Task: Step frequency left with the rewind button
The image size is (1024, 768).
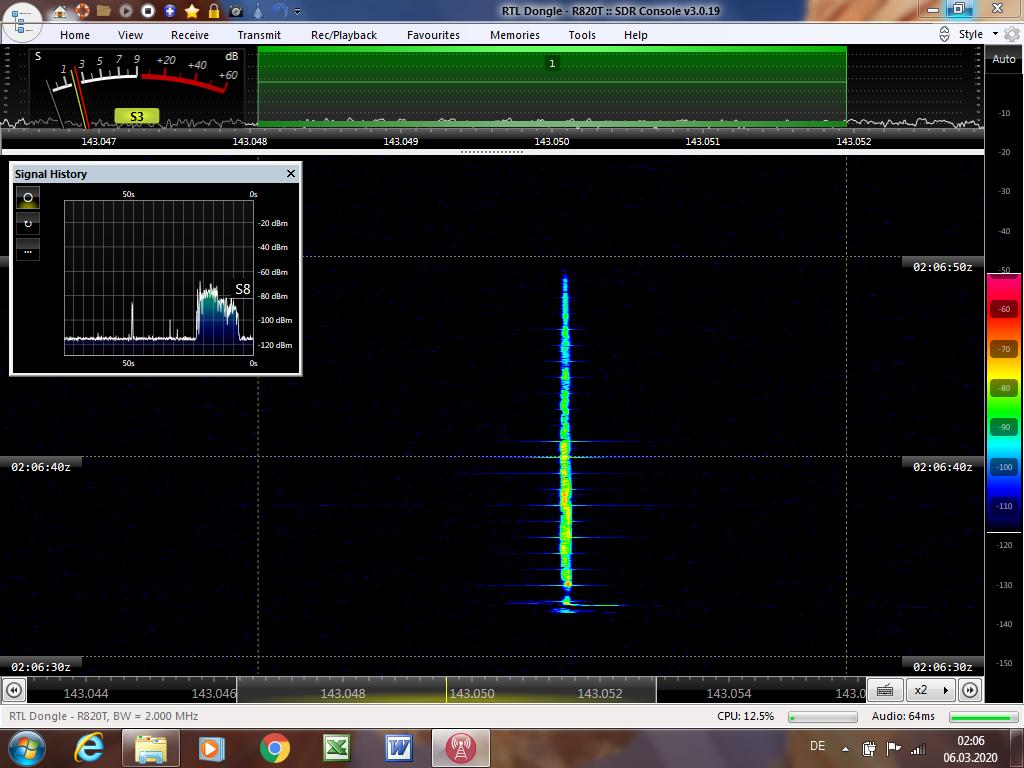Action: [x=14, y=690]
